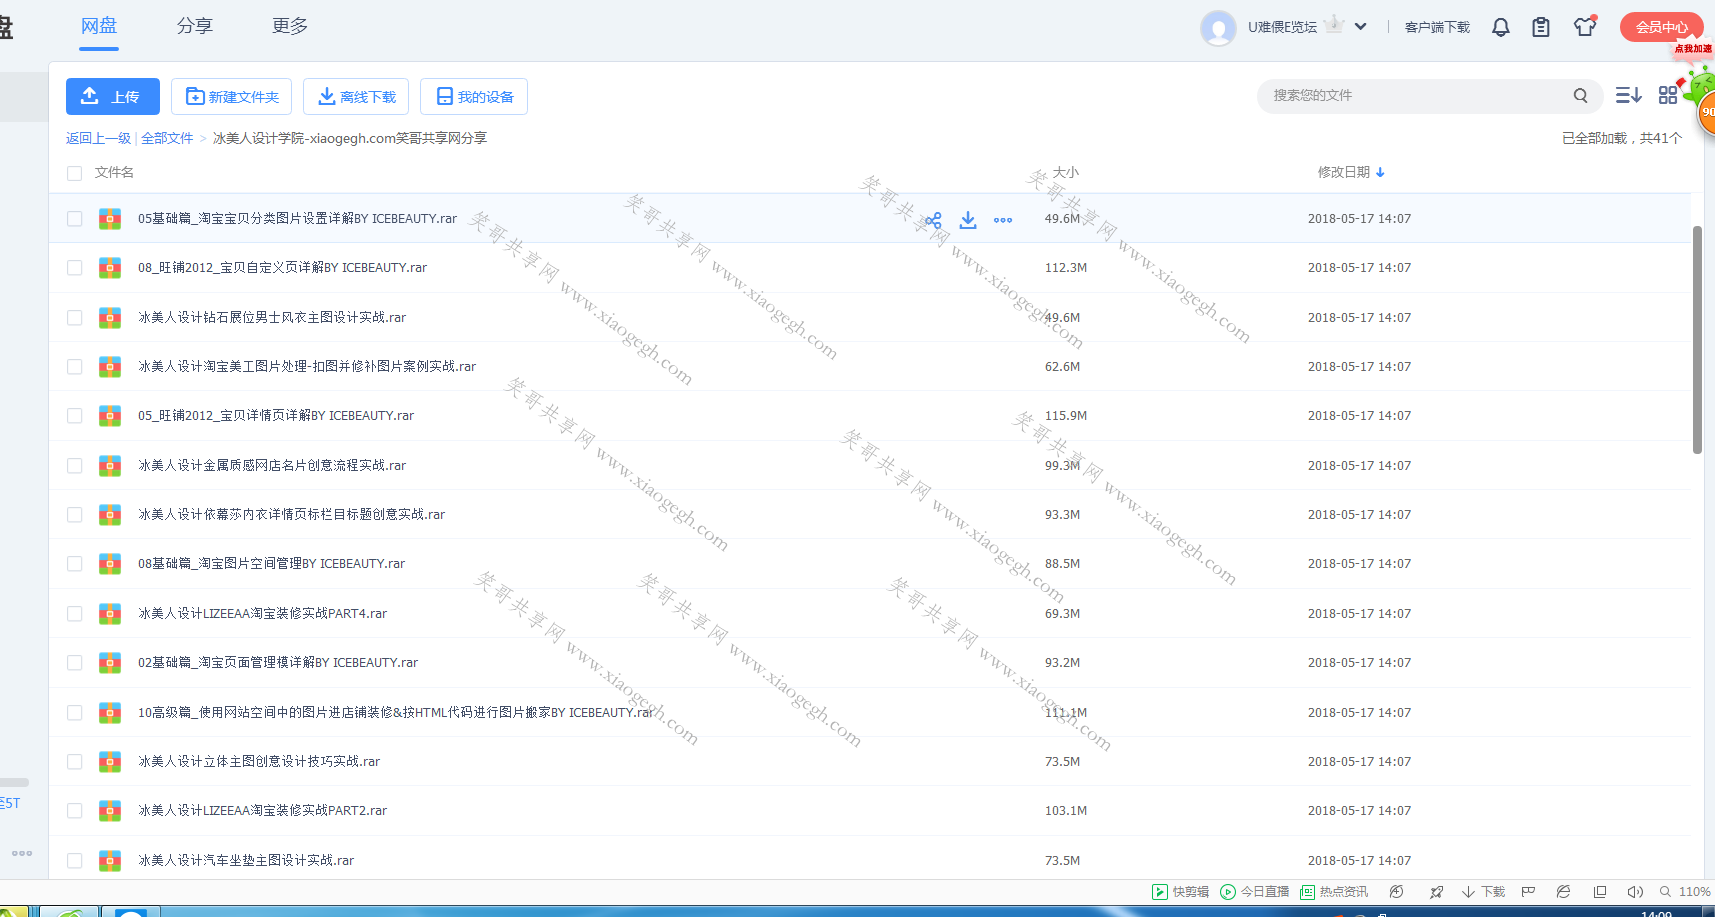Click the search magnifier icon
The height and width of the screenshot is (917, 1715).
pyautogui.click(x=1580, y=96)
